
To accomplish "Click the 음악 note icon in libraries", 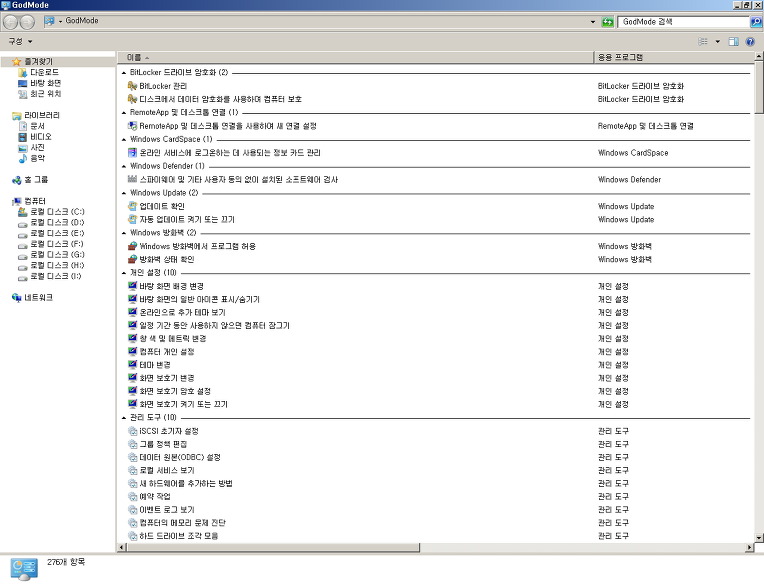I will pos(22,158).
